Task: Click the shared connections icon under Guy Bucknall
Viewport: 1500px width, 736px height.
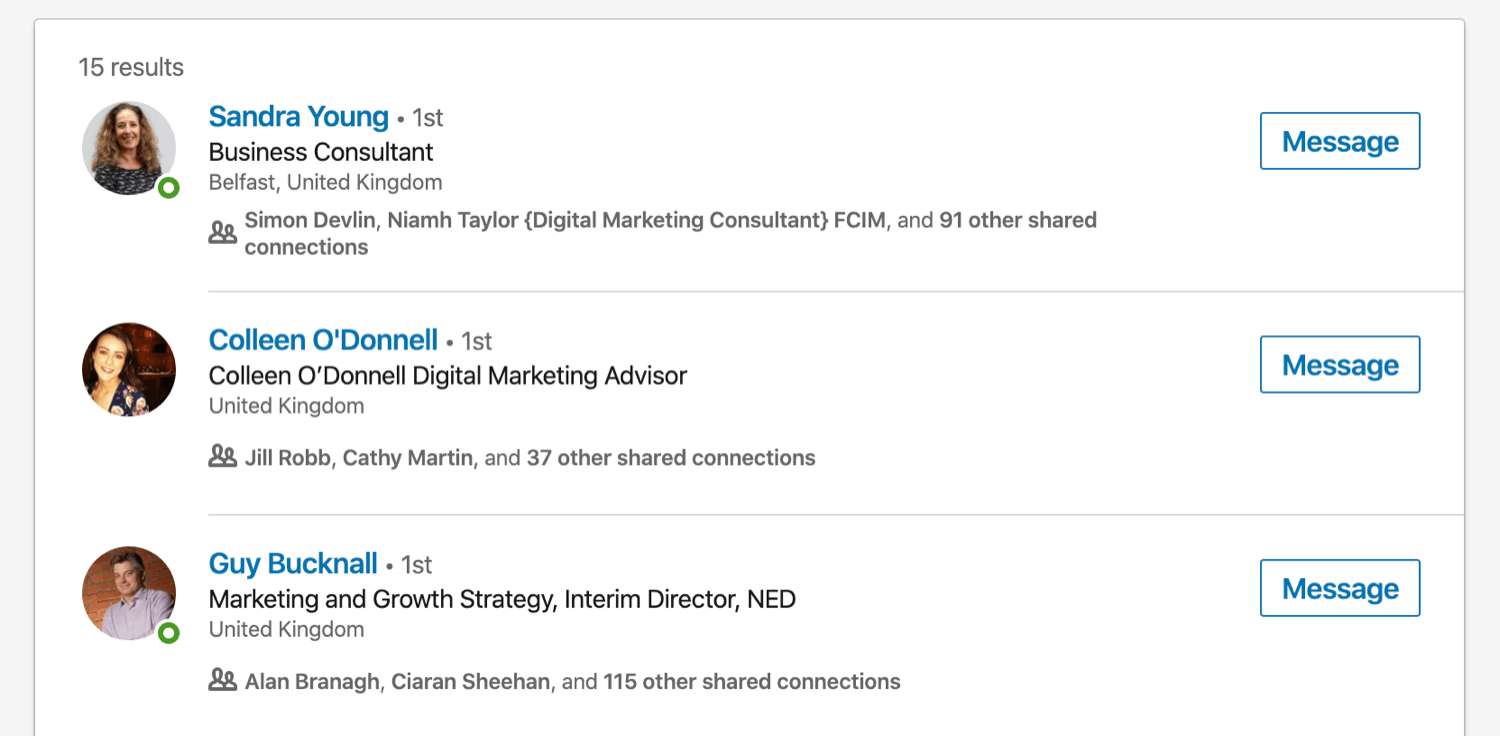Action: pos(222,680)
